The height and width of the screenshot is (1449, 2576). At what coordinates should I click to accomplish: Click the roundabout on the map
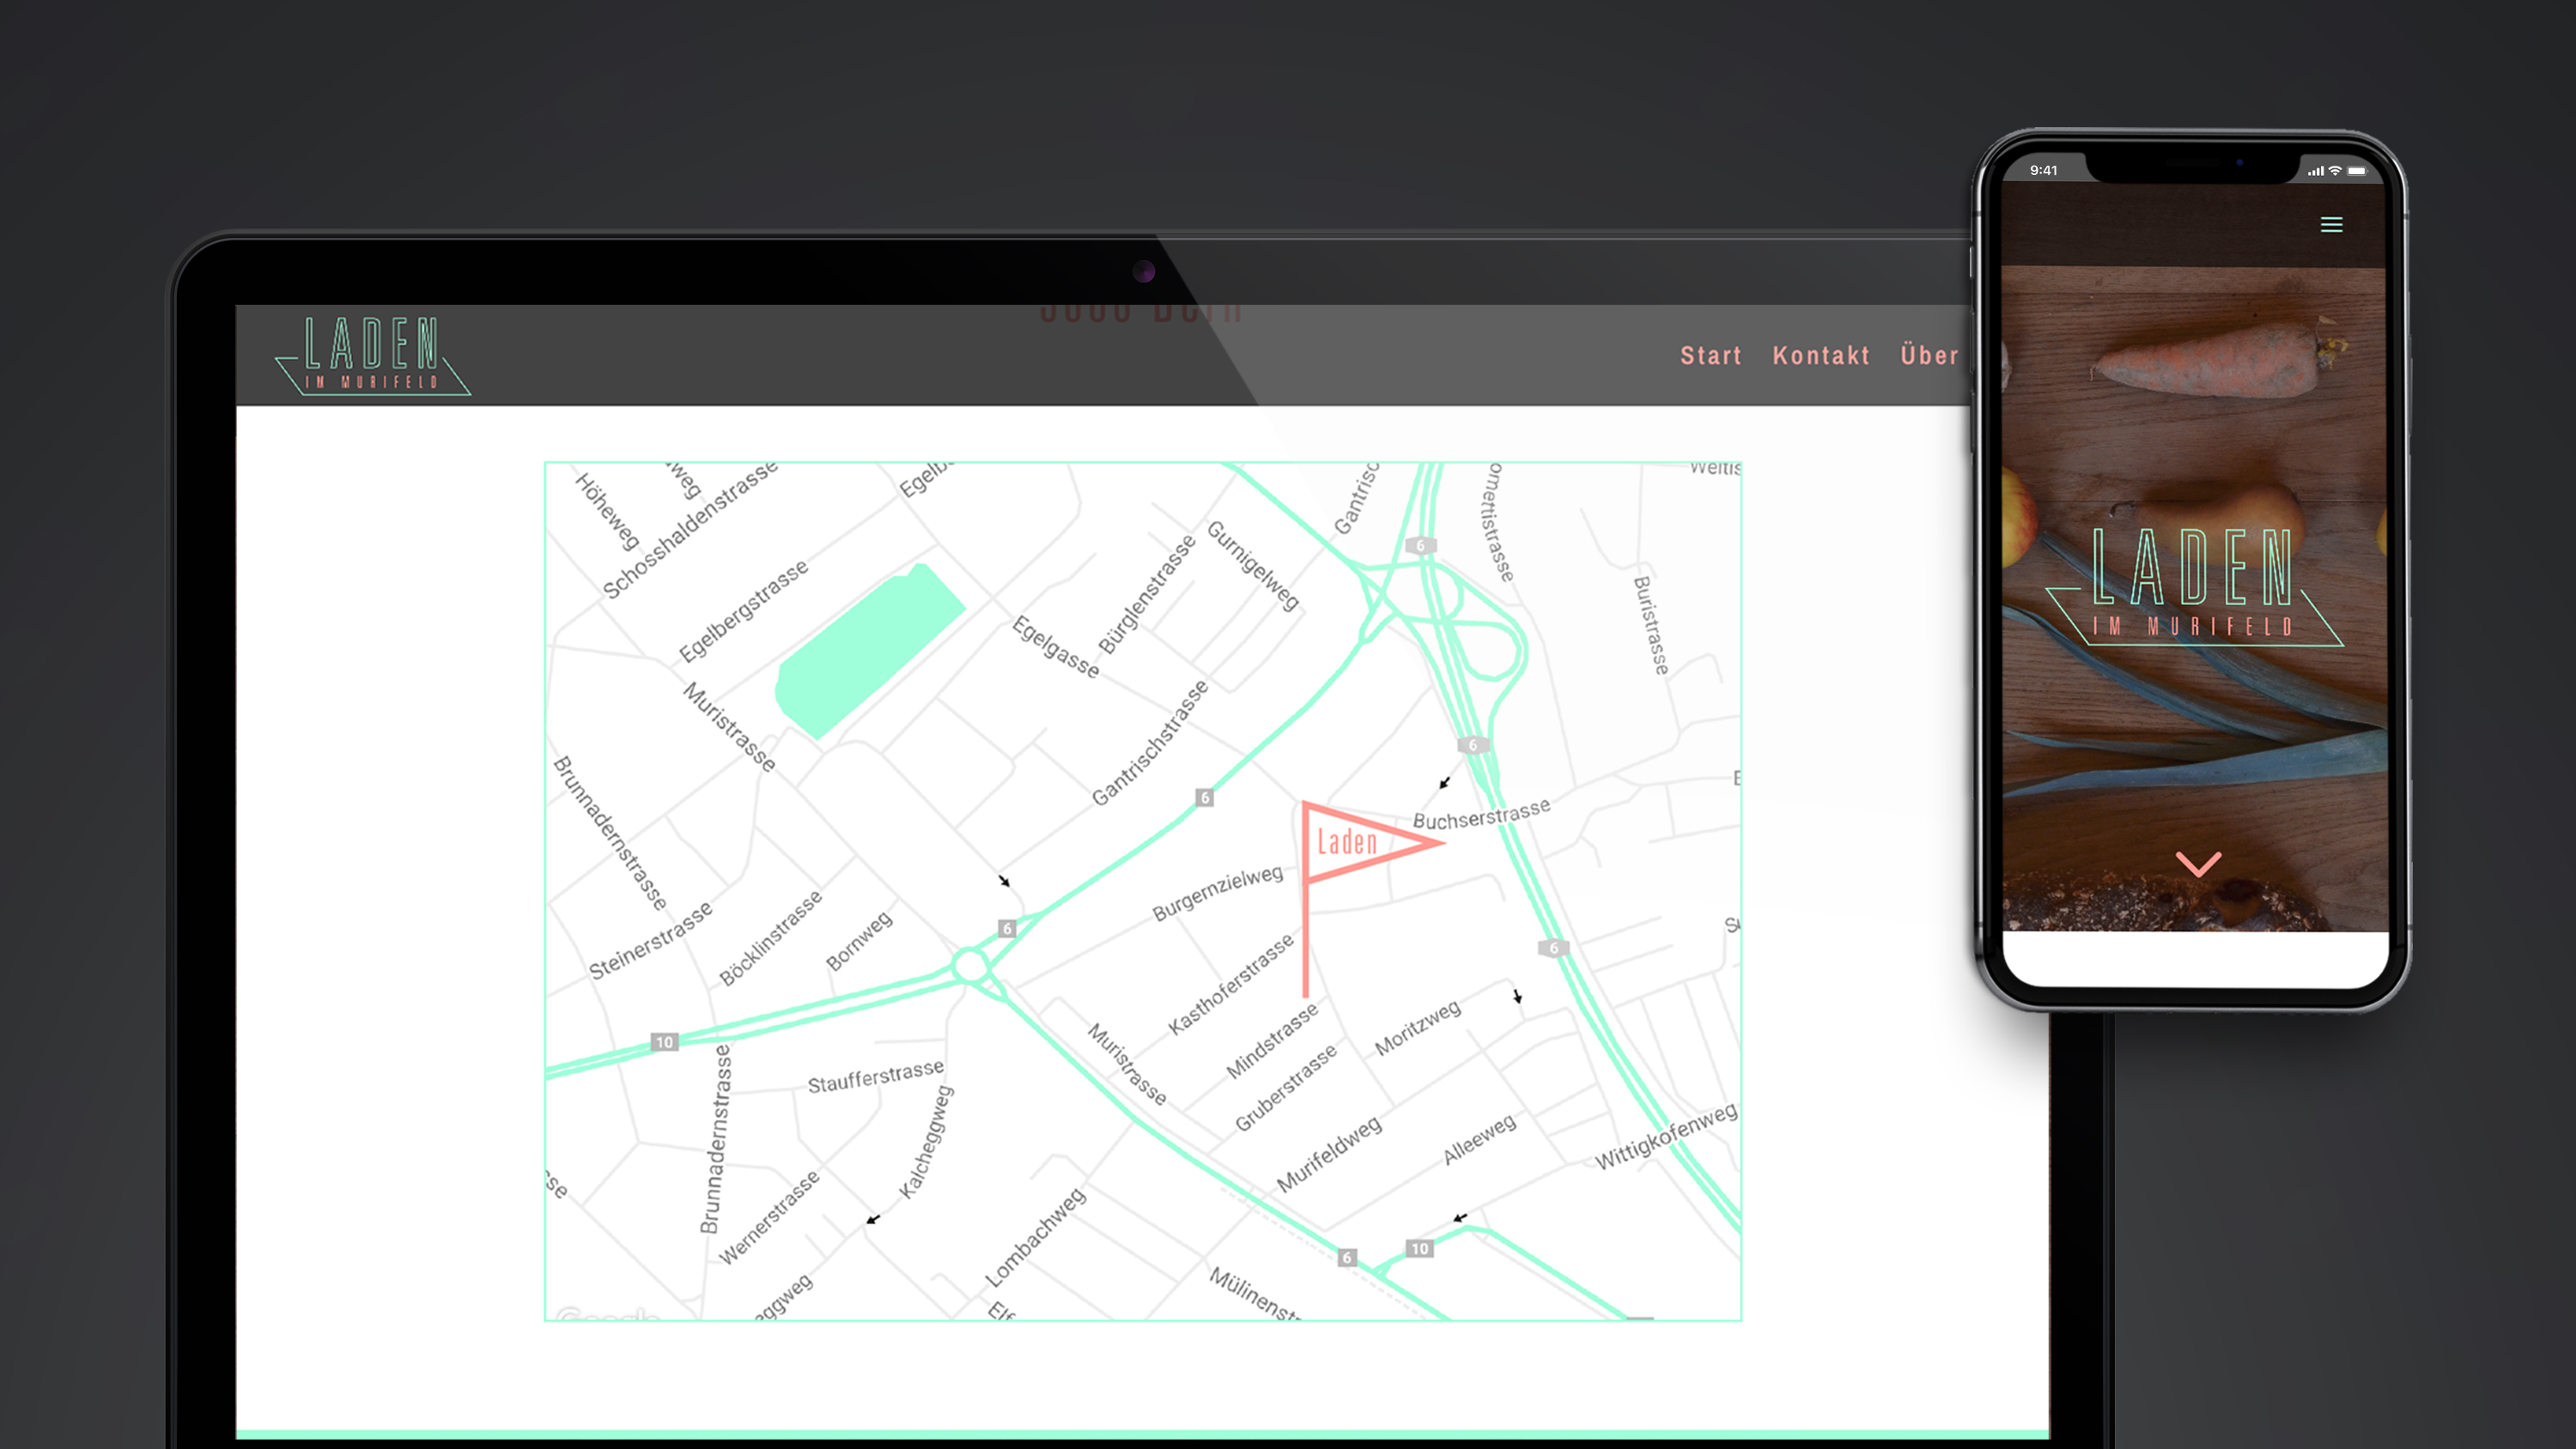tap(970, 967)
